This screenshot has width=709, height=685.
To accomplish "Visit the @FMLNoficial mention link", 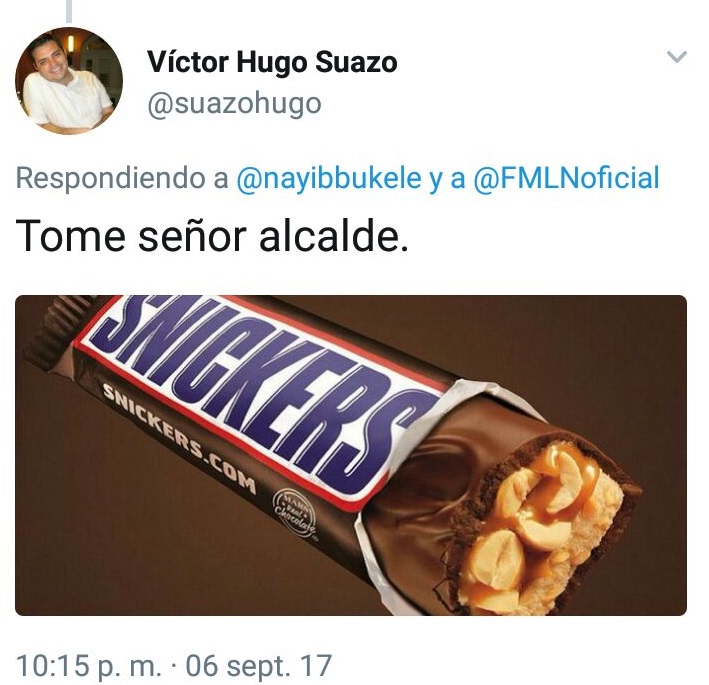I will [x=567, y=178].
